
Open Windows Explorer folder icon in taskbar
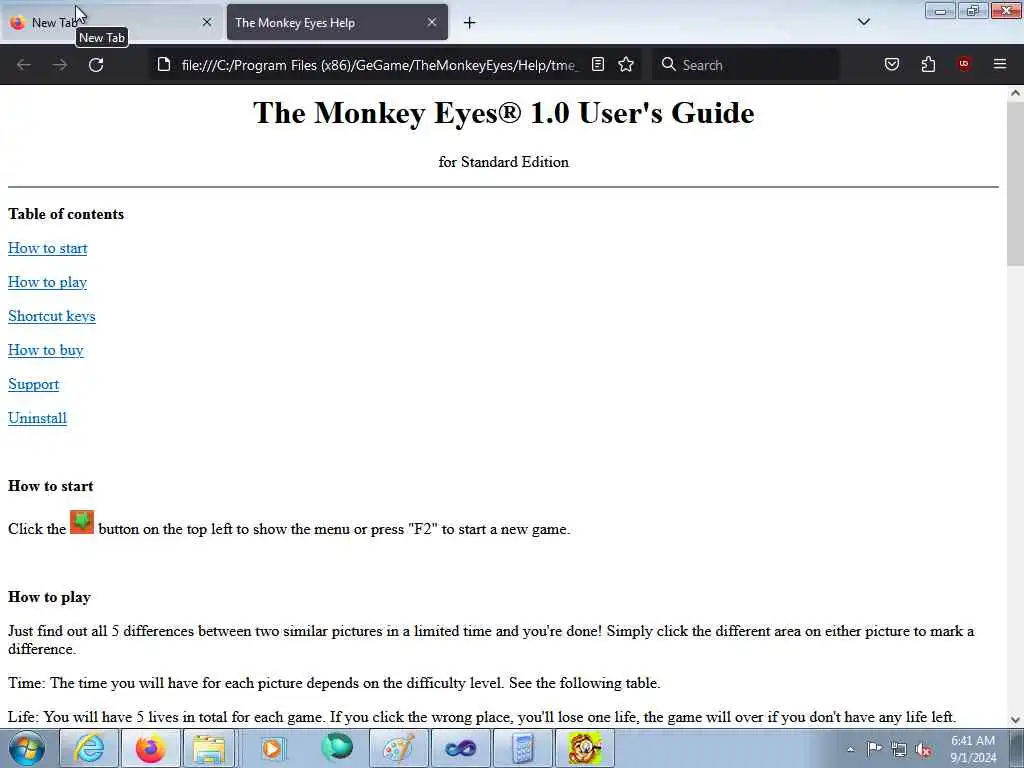[209, 748]
